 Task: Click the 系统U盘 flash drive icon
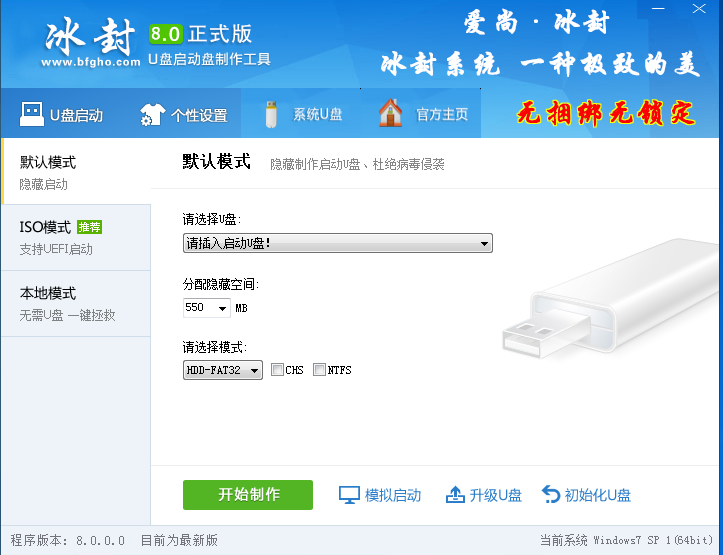(x=271, y=114)
